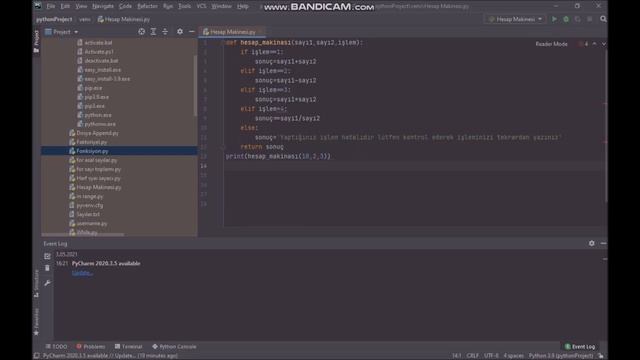Open the Favorites side tool window
Screen dimensions: 640x360
[36, 322]
